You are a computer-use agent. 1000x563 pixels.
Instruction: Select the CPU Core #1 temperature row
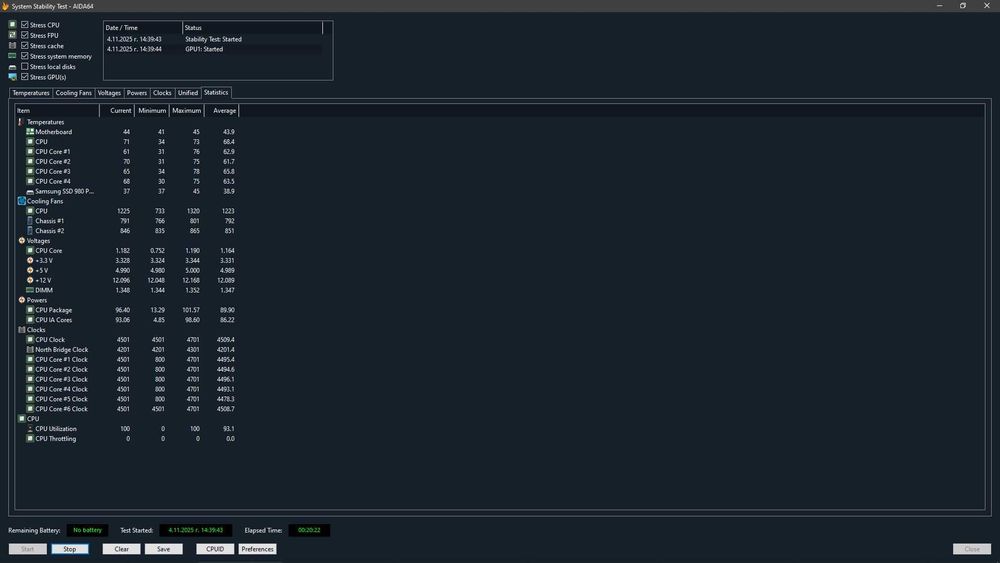[x=128, y=152]
